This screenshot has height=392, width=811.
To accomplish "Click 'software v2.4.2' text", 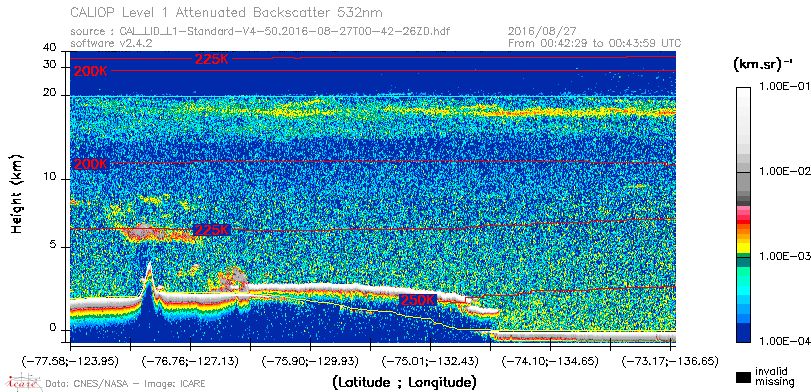I will [x=111, y=43].
